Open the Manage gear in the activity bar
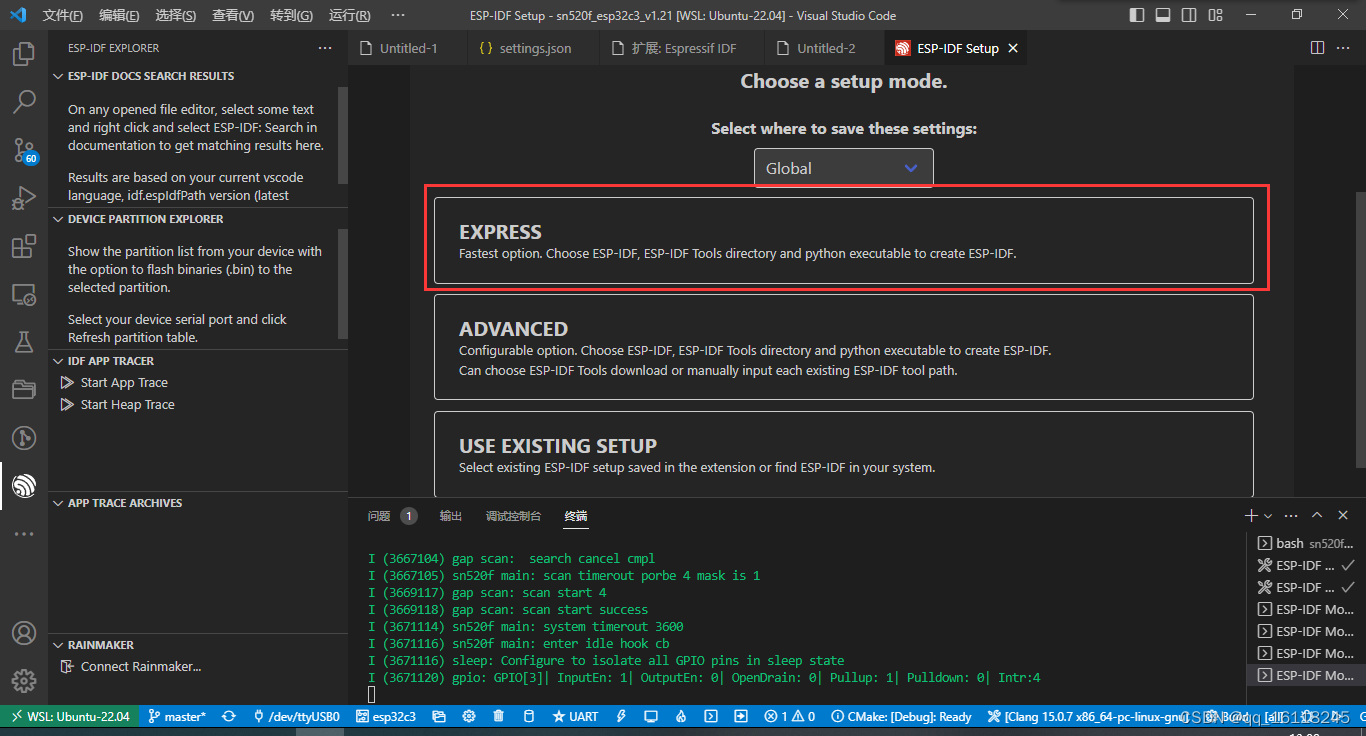This screenshot has height=736, width=1366. coord(24,682)
